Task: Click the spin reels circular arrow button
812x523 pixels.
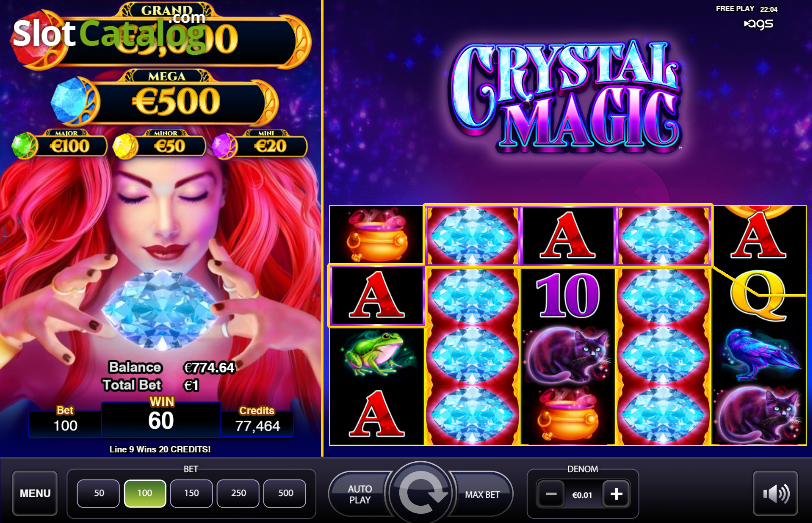Action: pyautogui.click(x=421, y=492)
